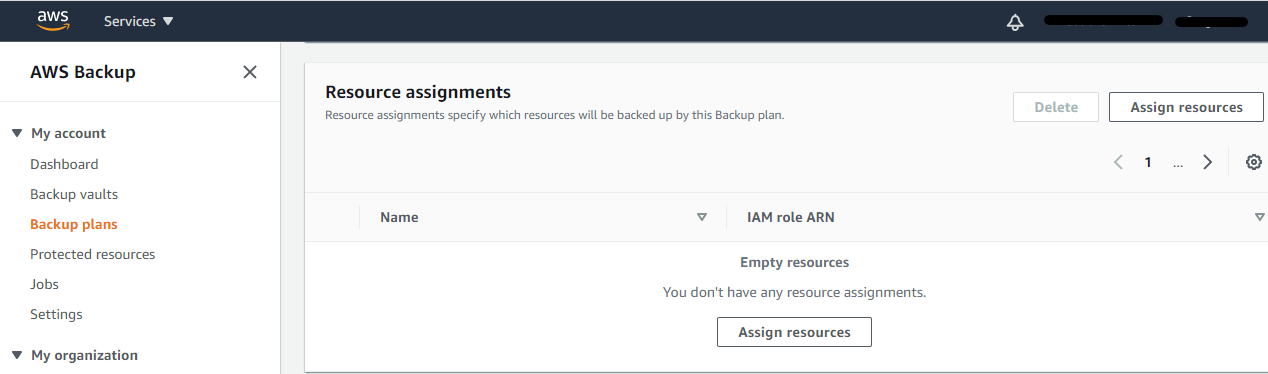Sort by Name column arrow
The image size is (1268, 374).
pyautogui.click(x=702, y=217)
